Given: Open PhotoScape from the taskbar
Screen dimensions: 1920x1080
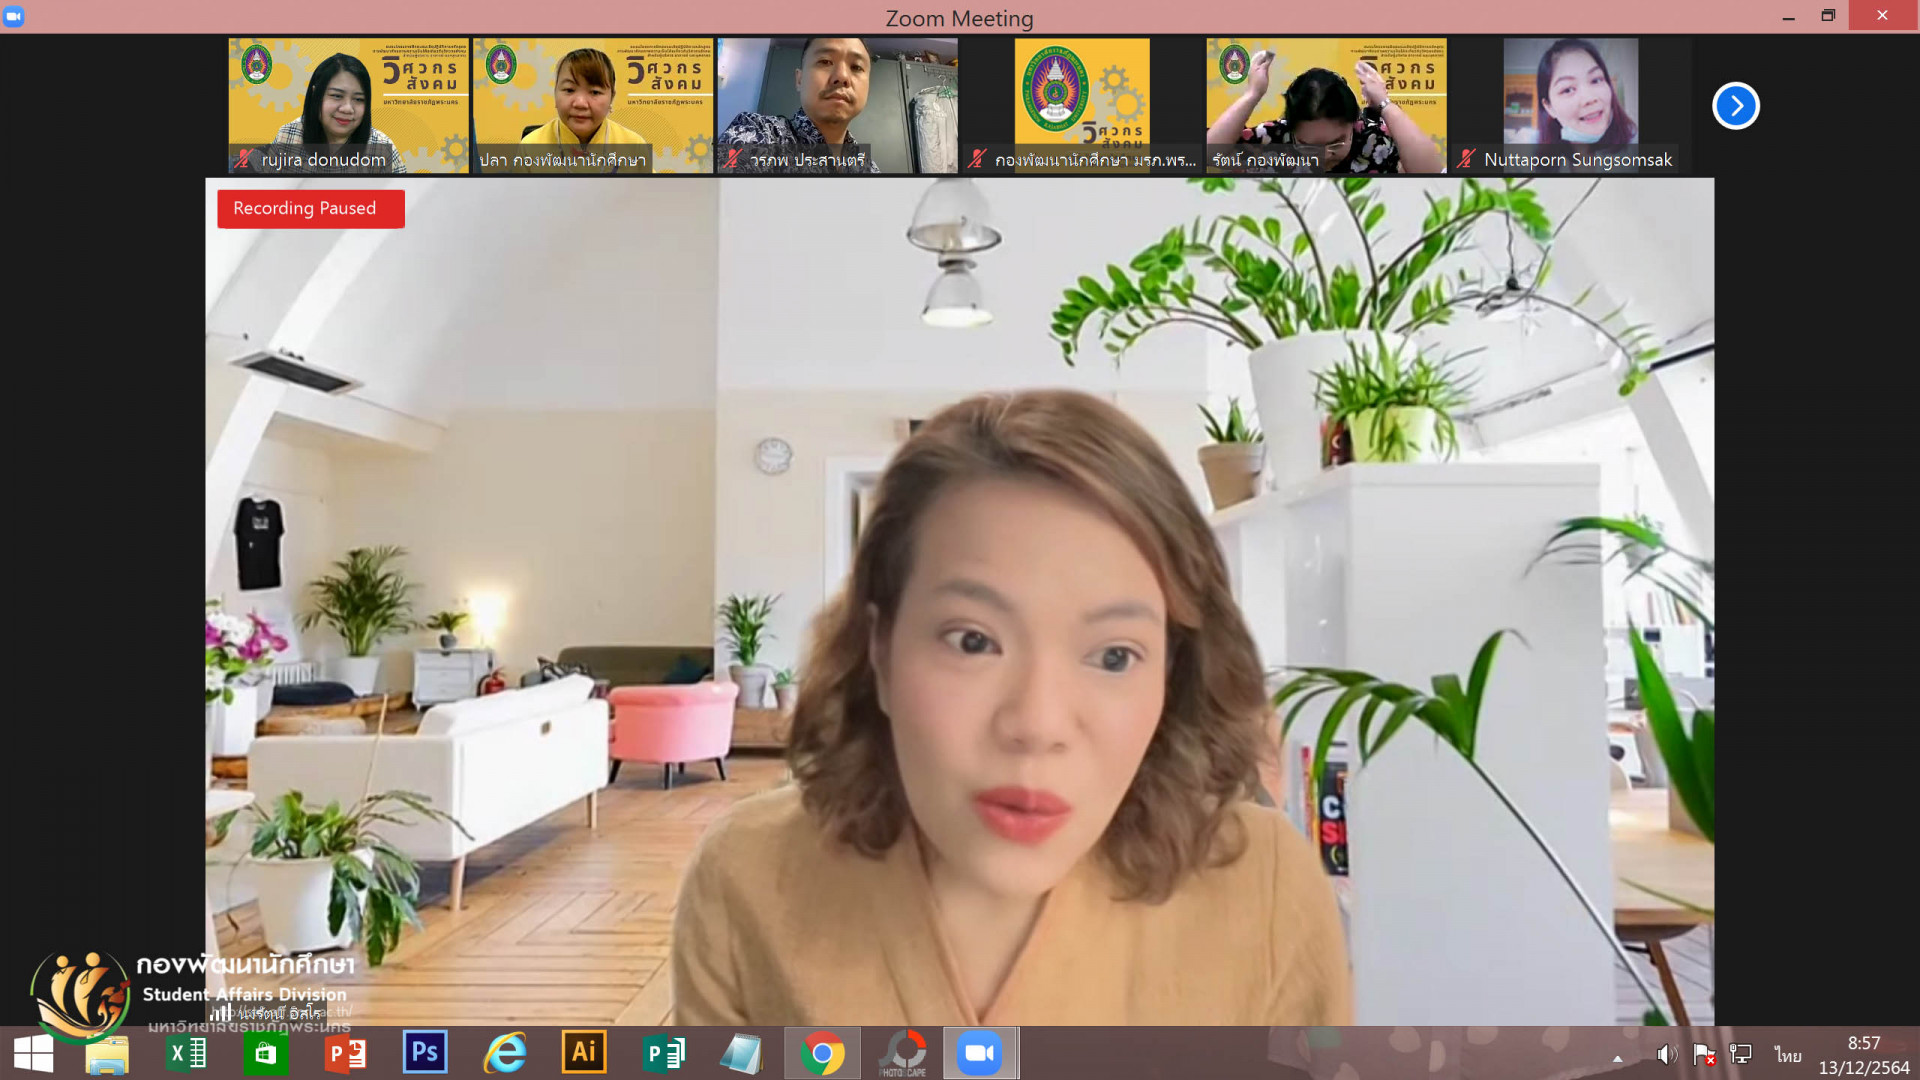Looking at the screenshot, I should coord(902,1053).
